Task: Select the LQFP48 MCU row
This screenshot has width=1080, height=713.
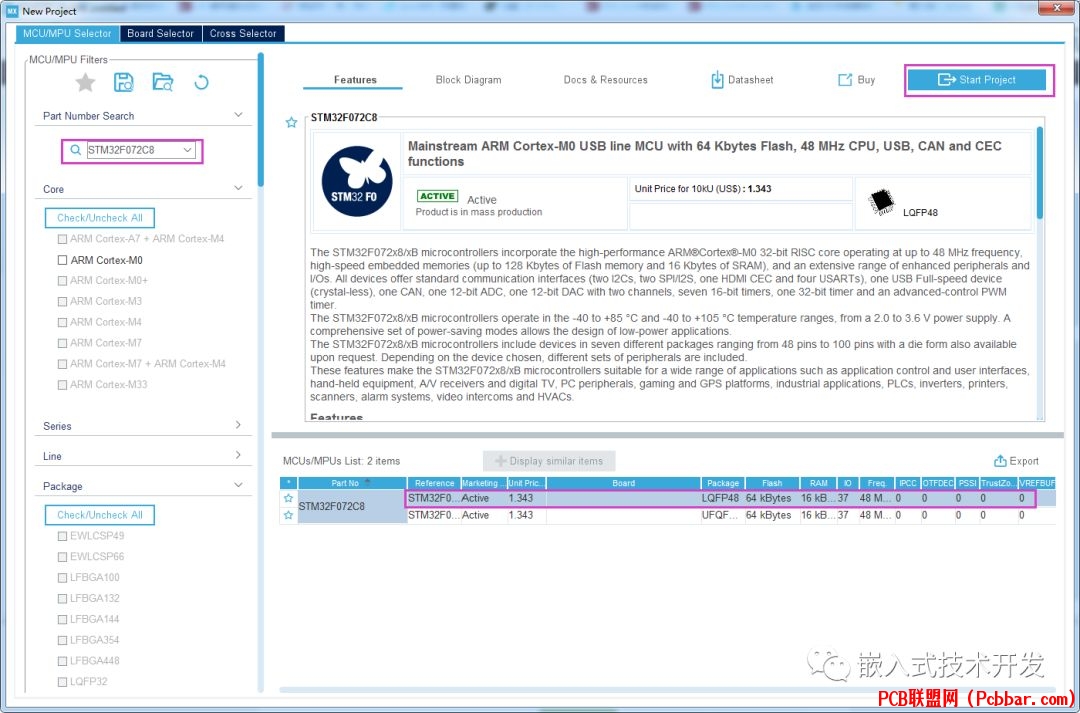Action: (x=730, y=498)
